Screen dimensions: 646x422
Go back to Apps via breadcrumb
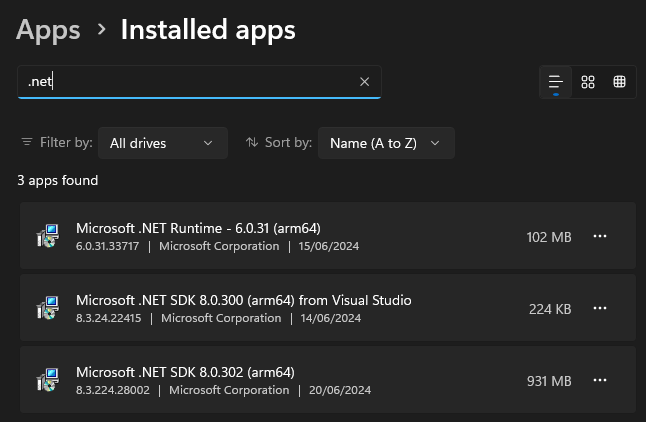[48, 30]
